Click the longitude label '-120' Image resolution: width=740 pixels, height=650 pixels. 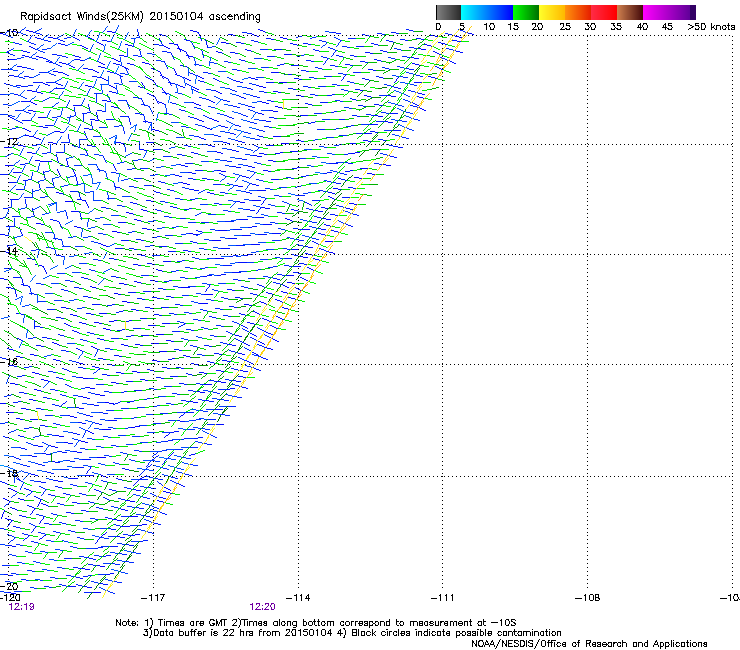[10, 598]
